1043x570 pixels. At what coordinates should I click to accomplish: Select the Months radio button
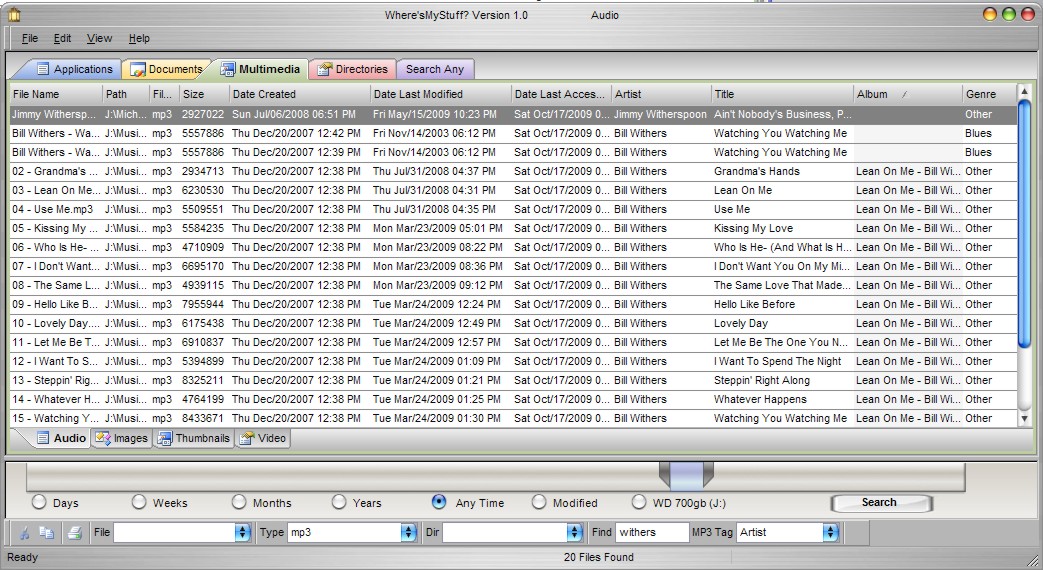(x=239, y=502)
